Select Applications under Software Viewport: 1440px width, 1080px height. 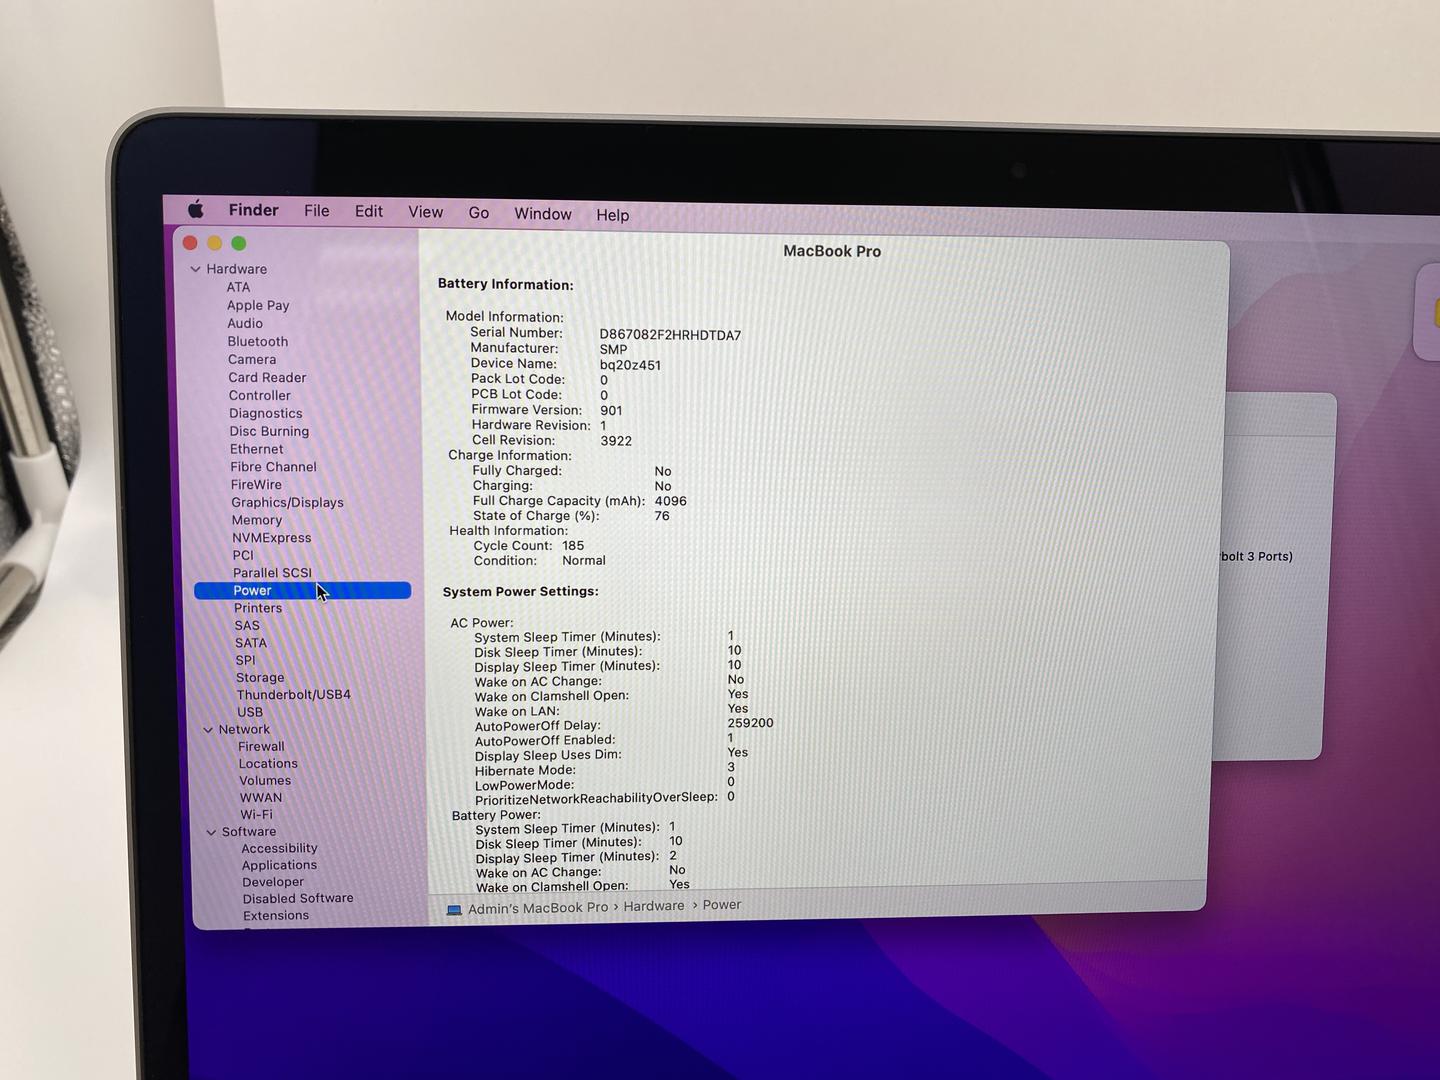pos(279,865)
